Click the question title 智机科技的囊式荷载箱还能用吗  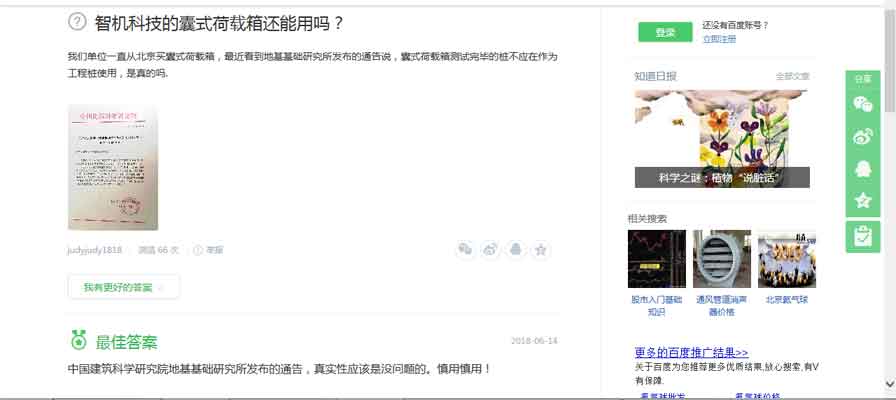pos(219,23)
